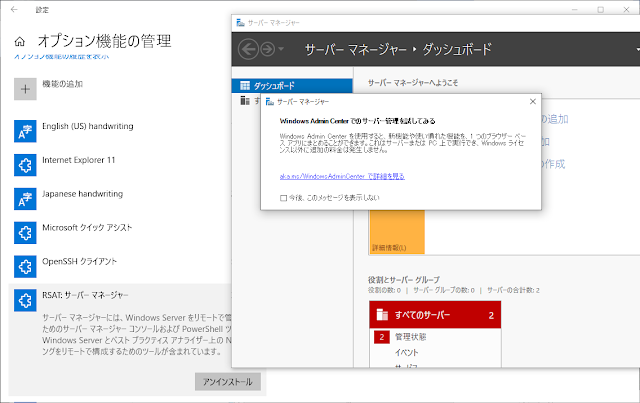Click the dialog's Server Manager title icon
640x403 pixels.
270,102
